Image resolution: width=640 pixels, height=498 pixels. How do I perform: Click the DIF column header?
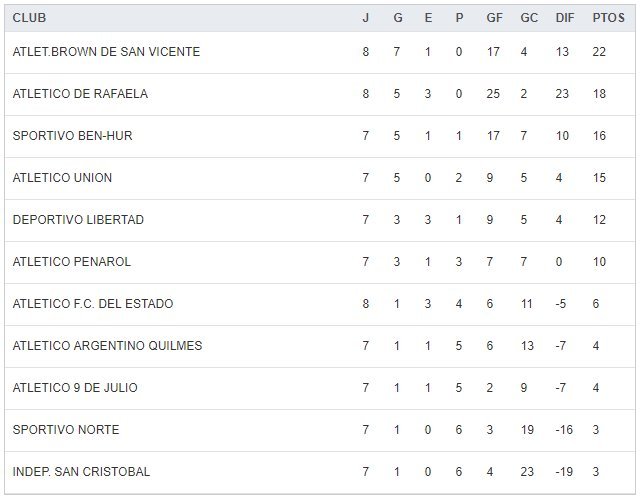click(x=564, y=18)
